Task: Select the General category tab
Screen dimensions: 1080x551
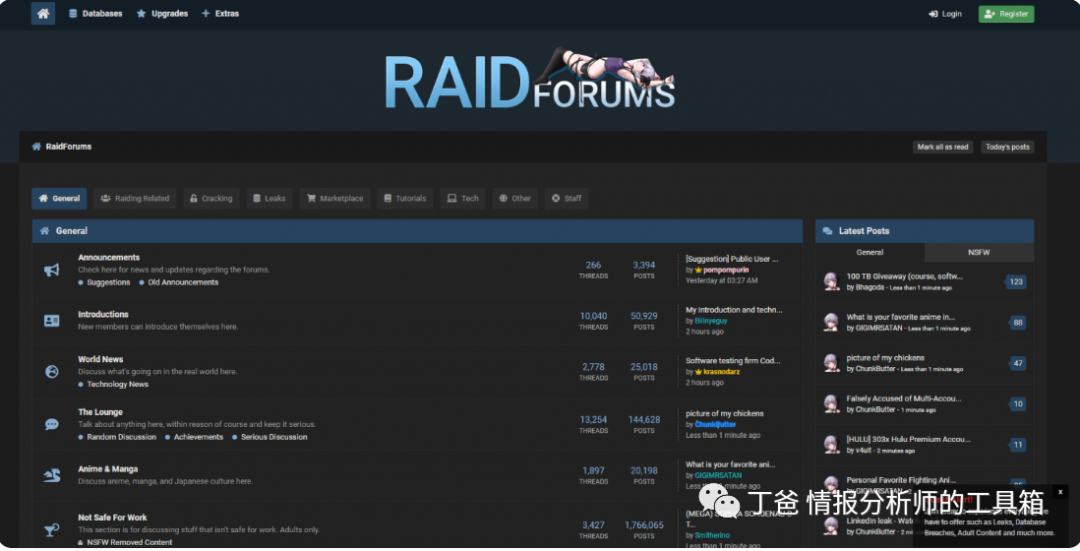Action: (x=59, y=198)
